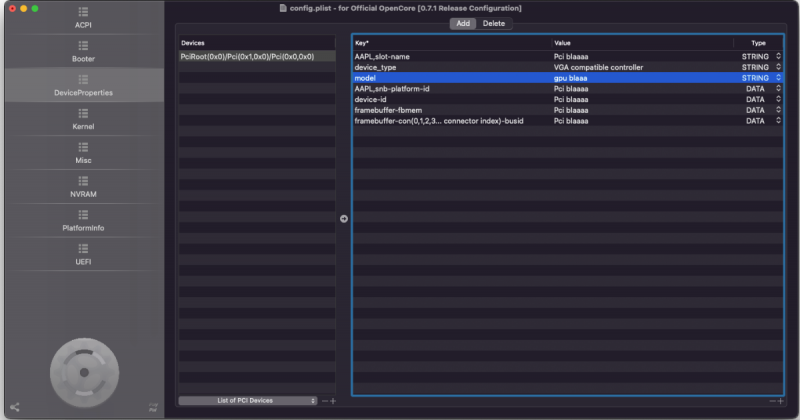The image size is (800, 420).
Task: Open the Misc section in sidebar
Action: (83, 153)
